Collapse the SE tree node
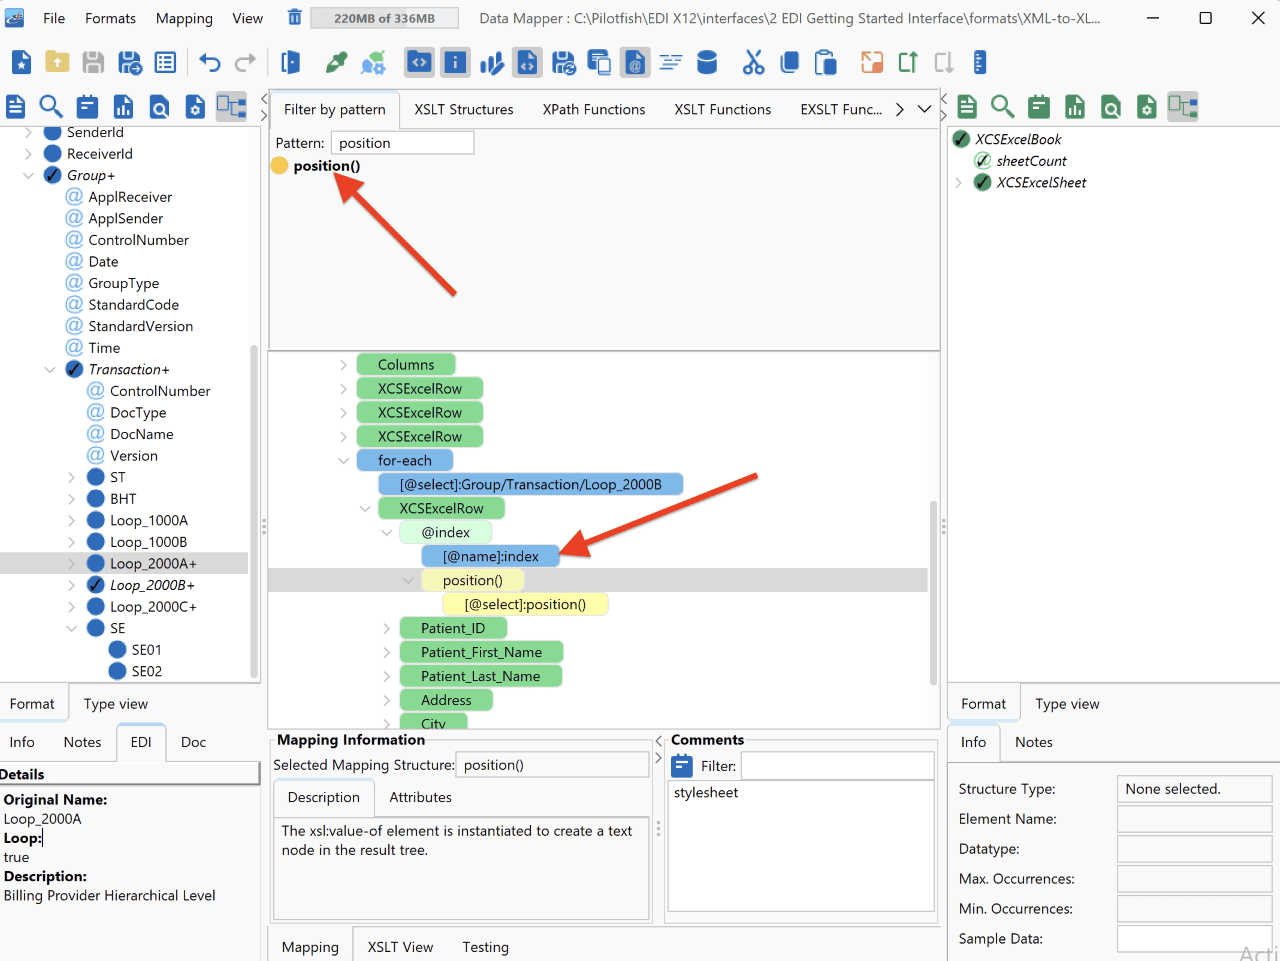Image resolution: width=1280 pixels, height=961 pixels. coord(71,628)
